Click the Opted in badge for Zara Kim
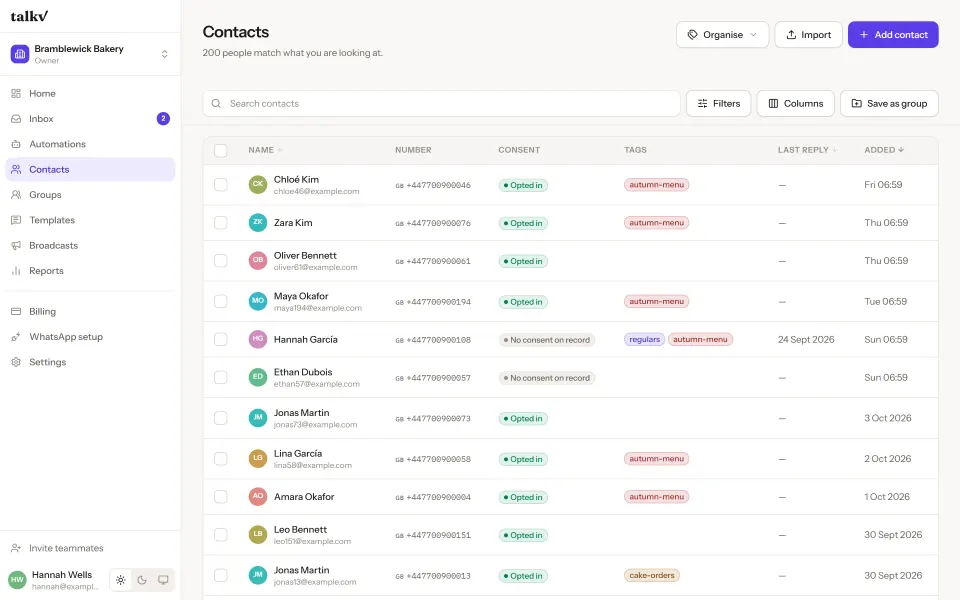960x600 pixels. [x=523, y=223]
